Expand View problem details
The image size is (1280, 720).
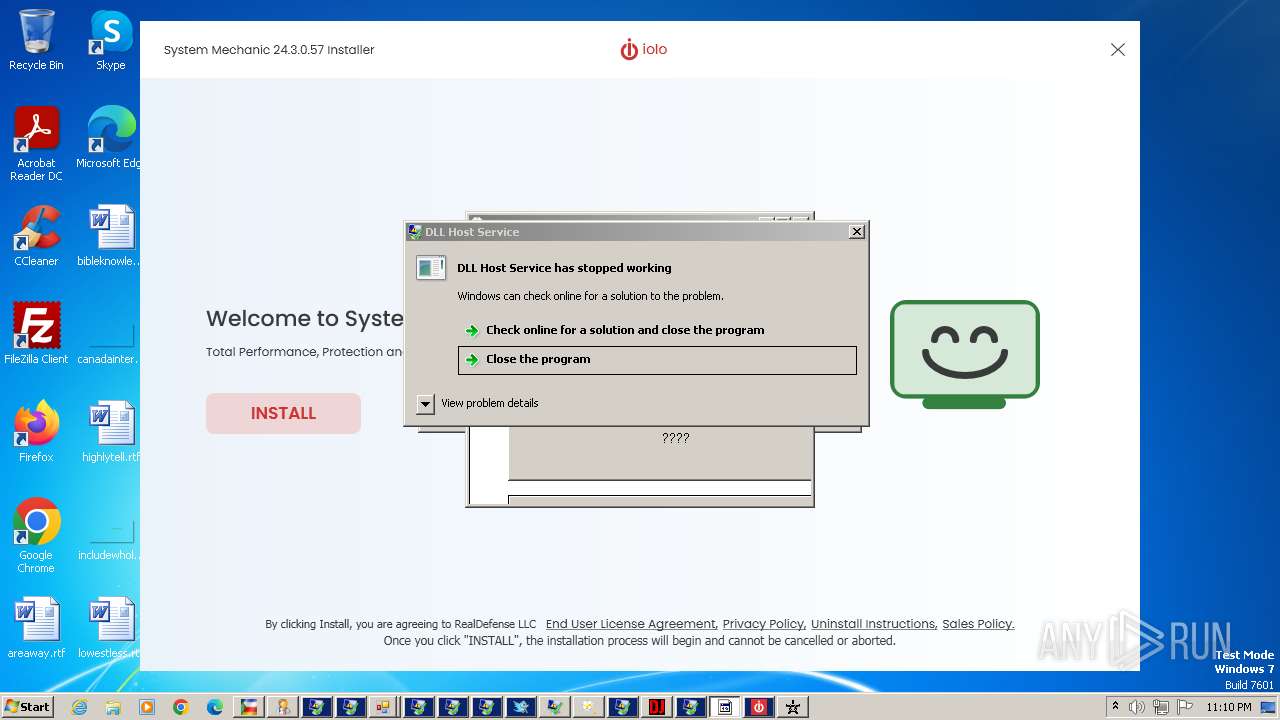tap(478, 403)
